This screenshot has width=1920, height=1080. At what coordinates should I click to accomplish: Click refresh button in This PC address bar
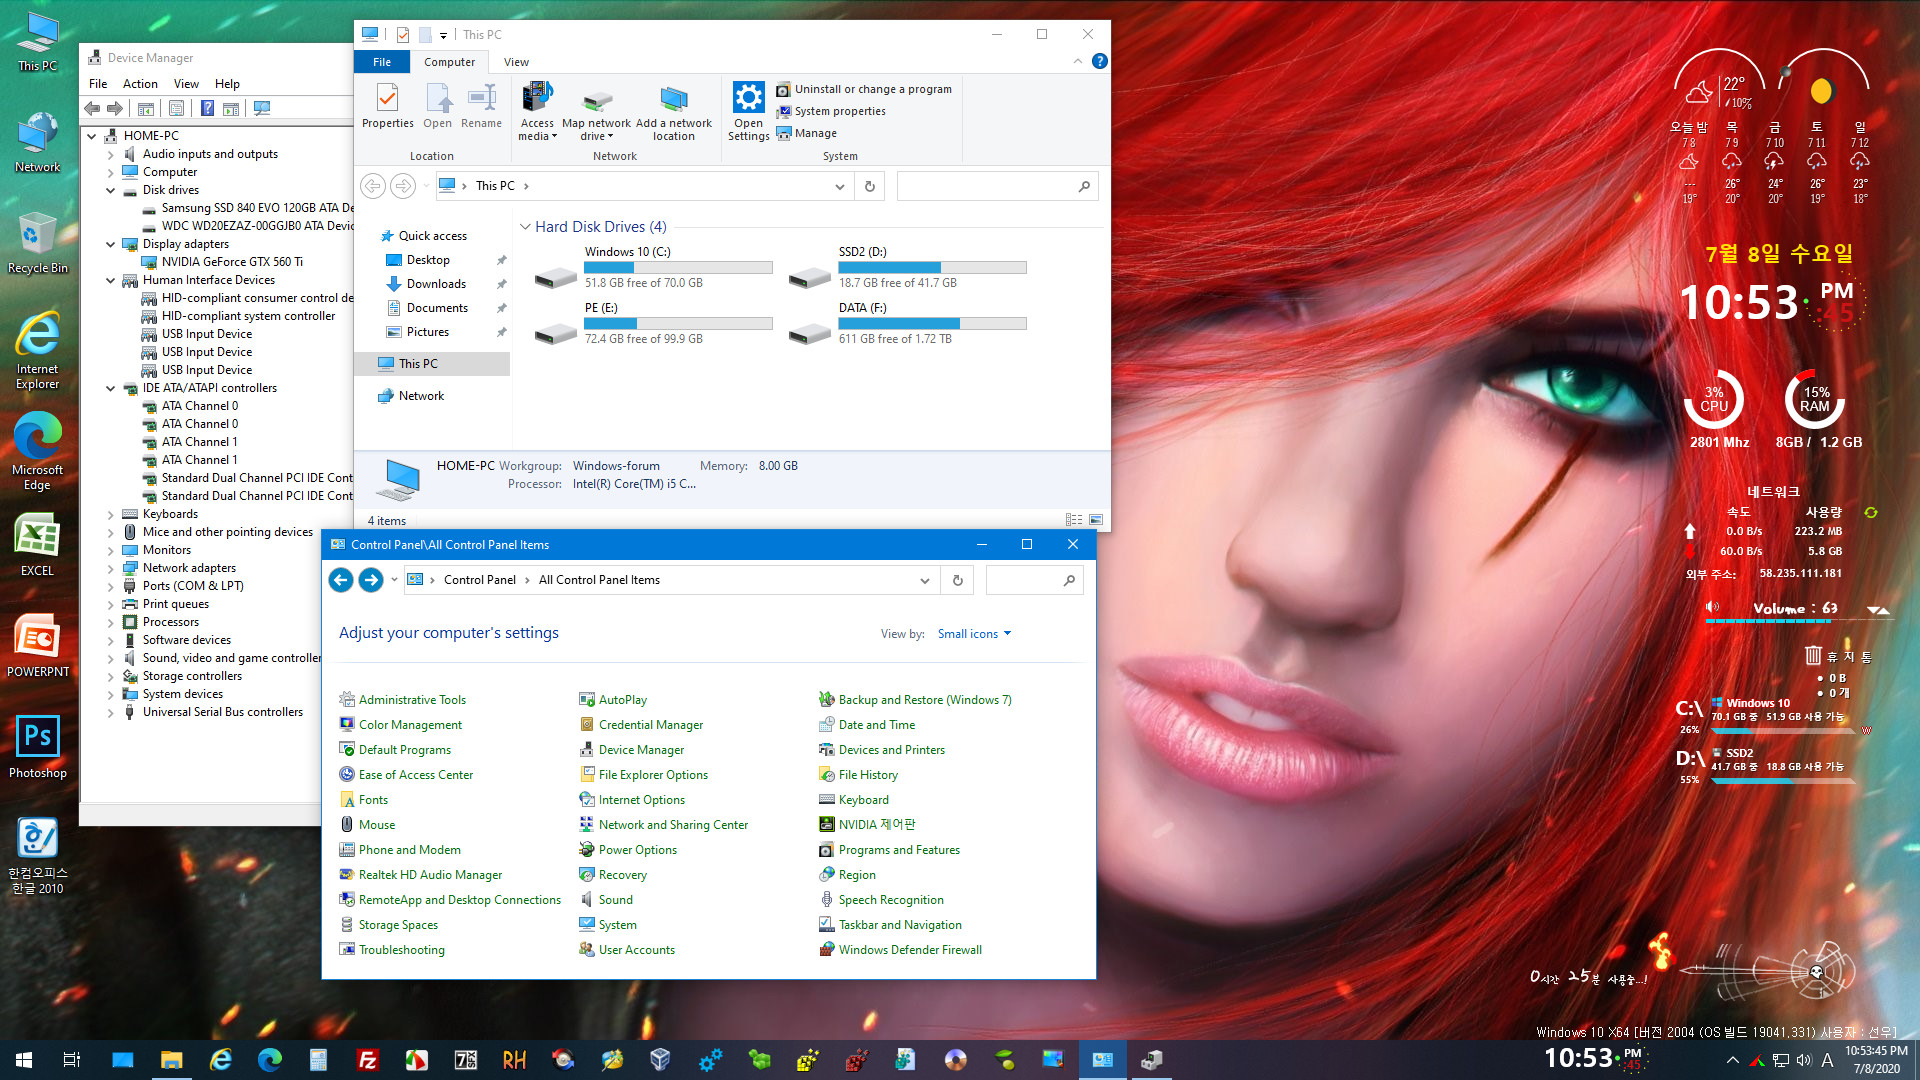click(x=869, y=186)
